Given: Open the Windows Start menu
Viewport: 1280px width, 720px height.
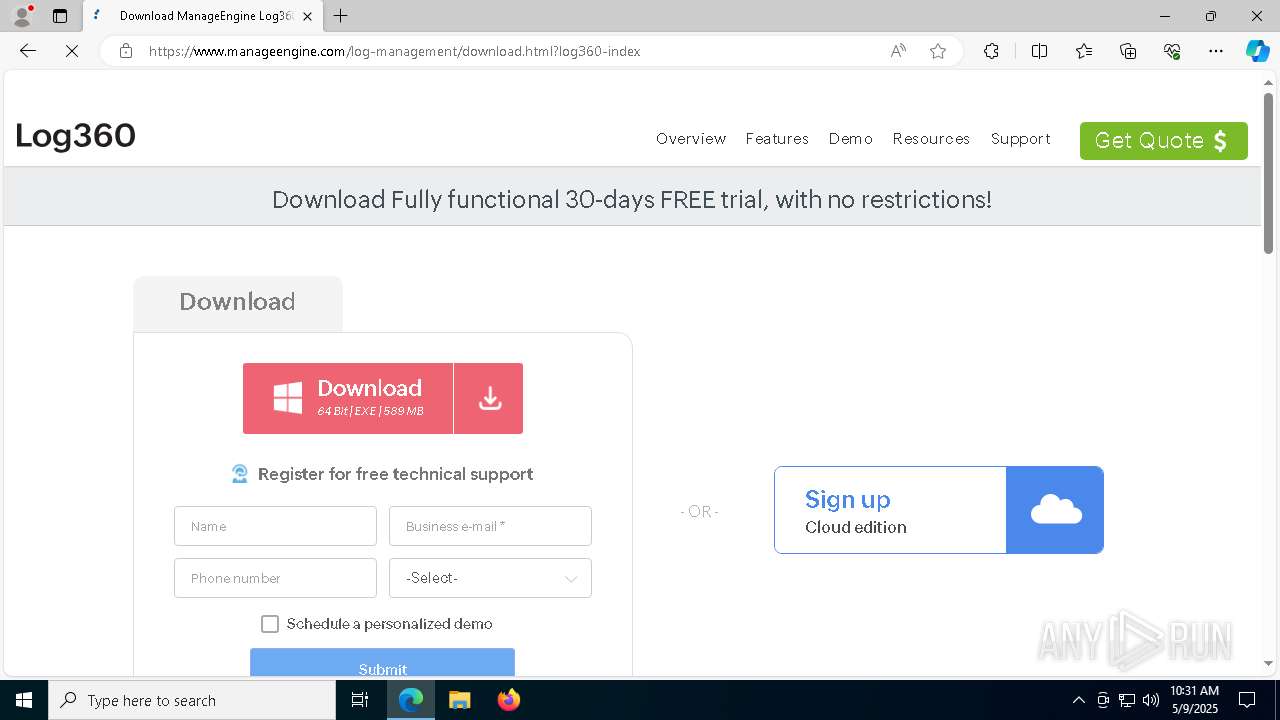Looking at the screenshot, I should [24, 700].
